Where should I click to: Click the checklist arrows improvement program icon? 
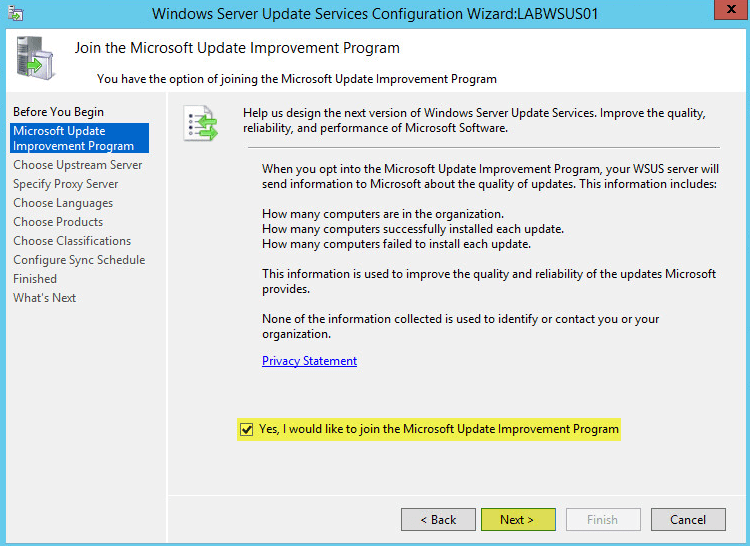click(x=201, y=123)
